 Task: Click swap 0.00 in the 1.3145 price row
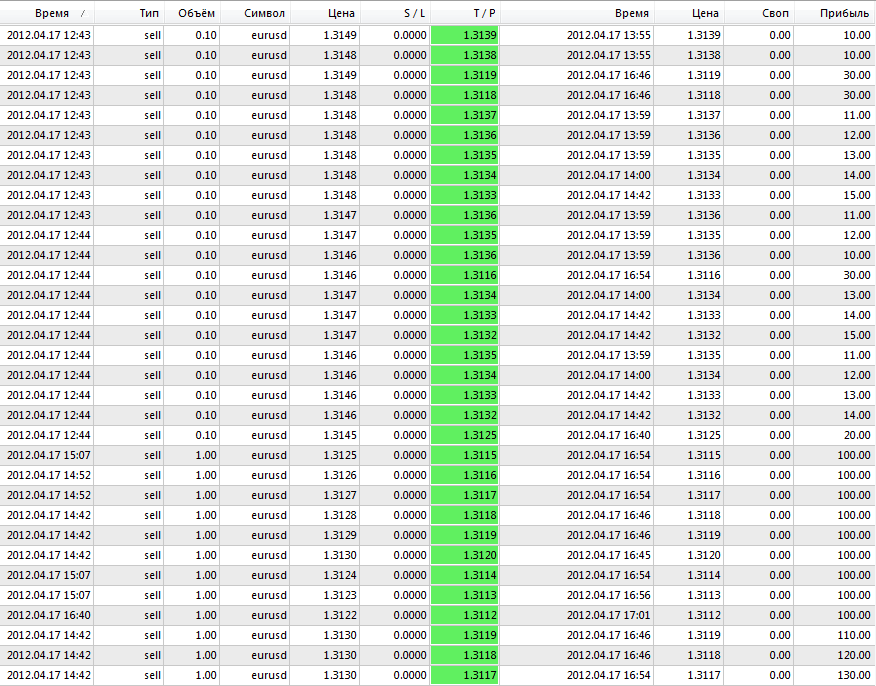coord(779,435)
